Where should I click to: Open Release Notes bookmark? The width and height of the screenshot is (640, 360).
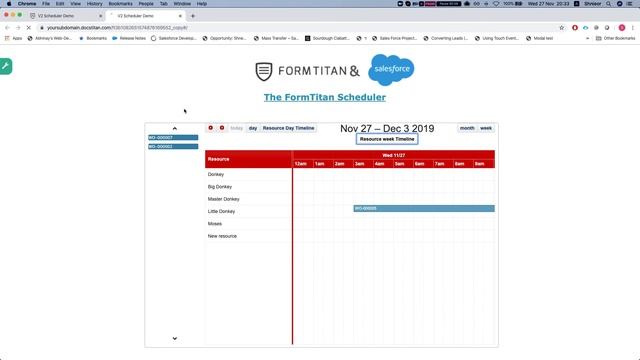click(129, 38)
